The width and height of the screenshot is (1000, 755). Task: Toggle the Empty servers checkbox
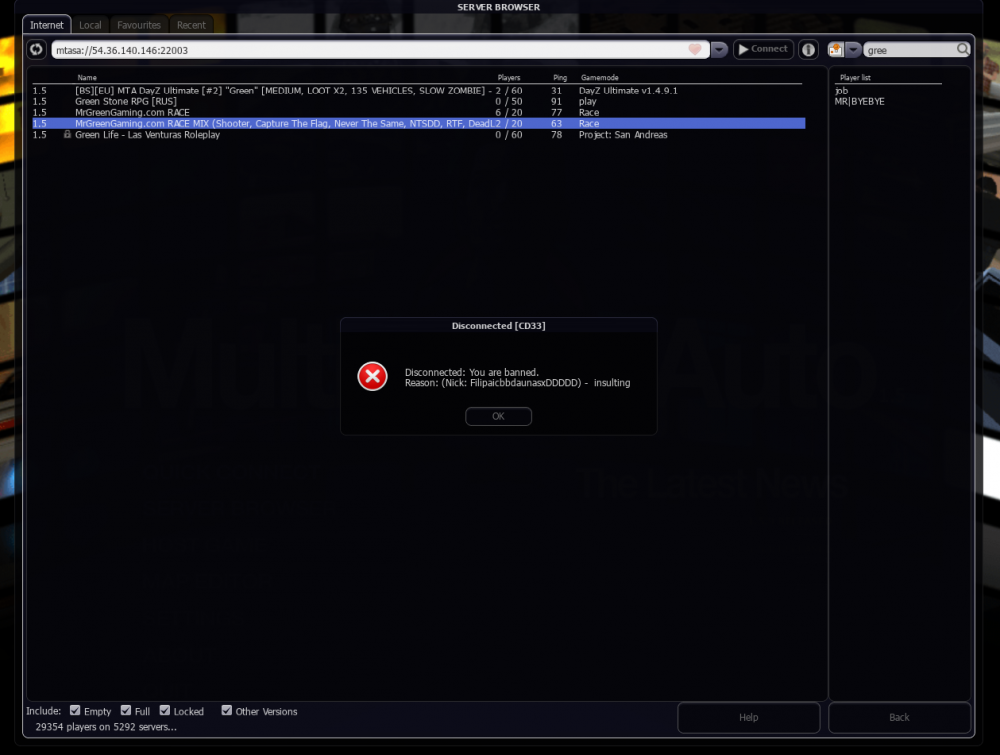click(75, 711)
